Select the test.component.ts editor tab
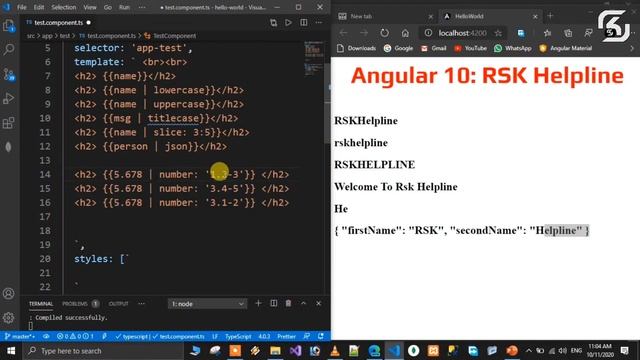 58,23
